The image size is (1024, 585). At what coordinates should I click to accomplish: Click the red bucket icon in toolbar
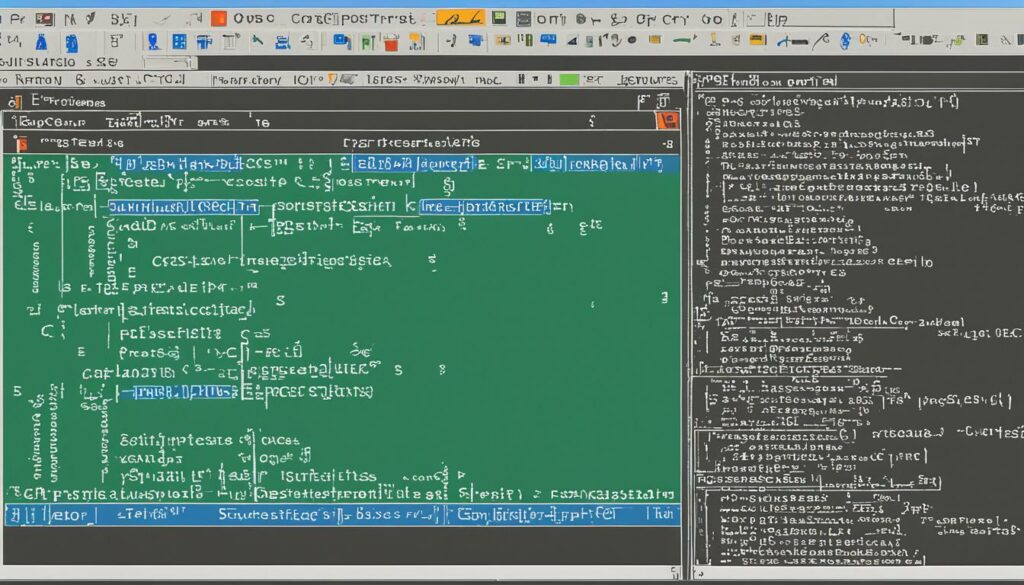pos(391,43)
